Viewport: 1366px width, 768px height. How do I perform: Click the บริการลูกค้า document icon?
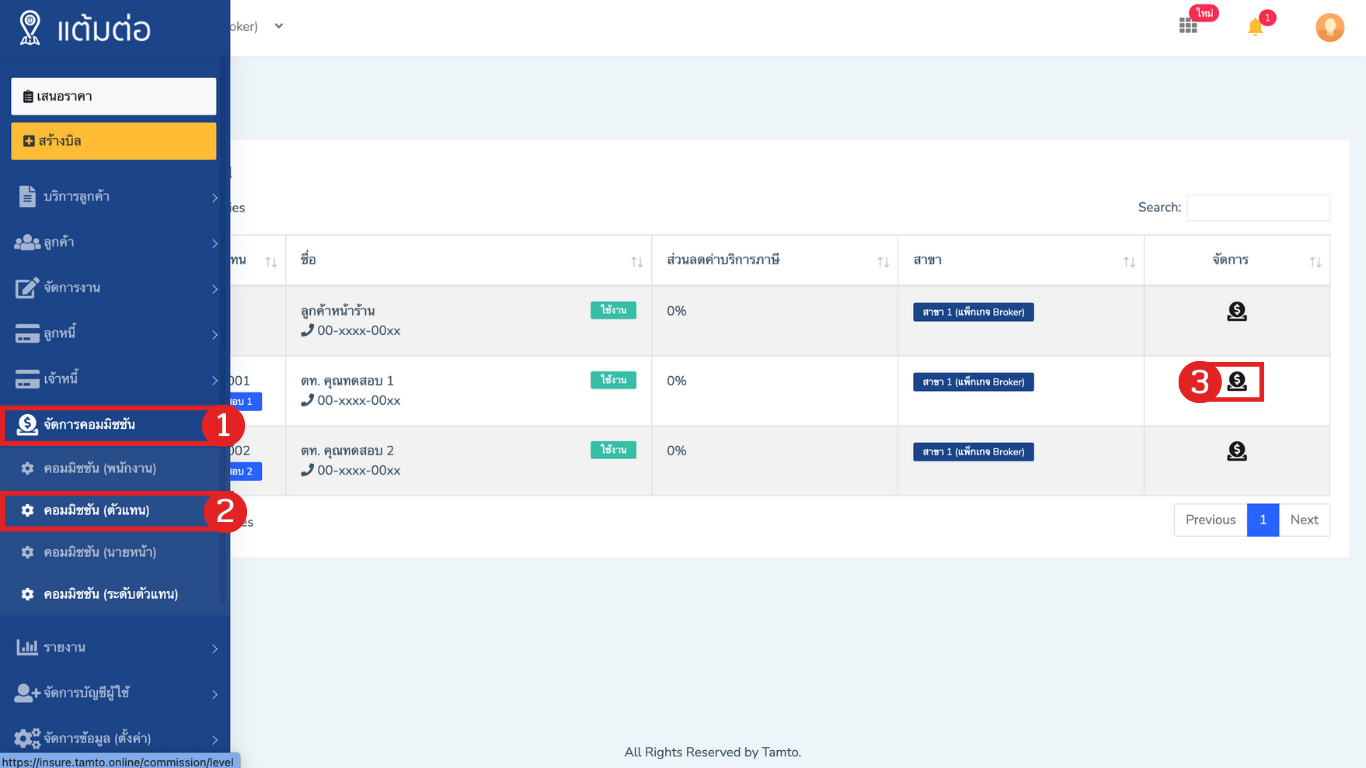(27, 196)
